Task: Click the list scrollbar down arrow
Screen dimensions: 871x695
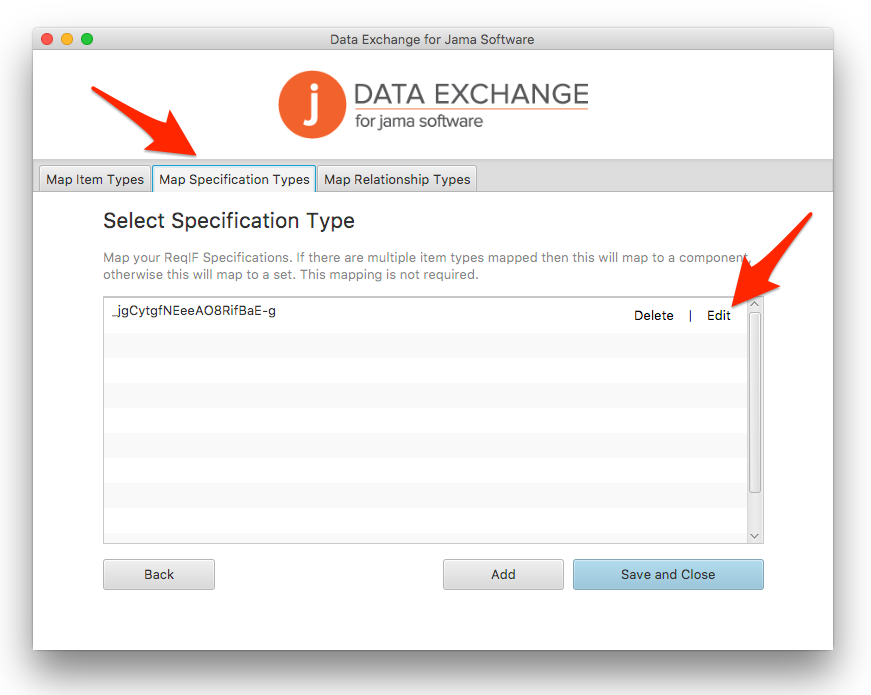Action: point(754,536)
